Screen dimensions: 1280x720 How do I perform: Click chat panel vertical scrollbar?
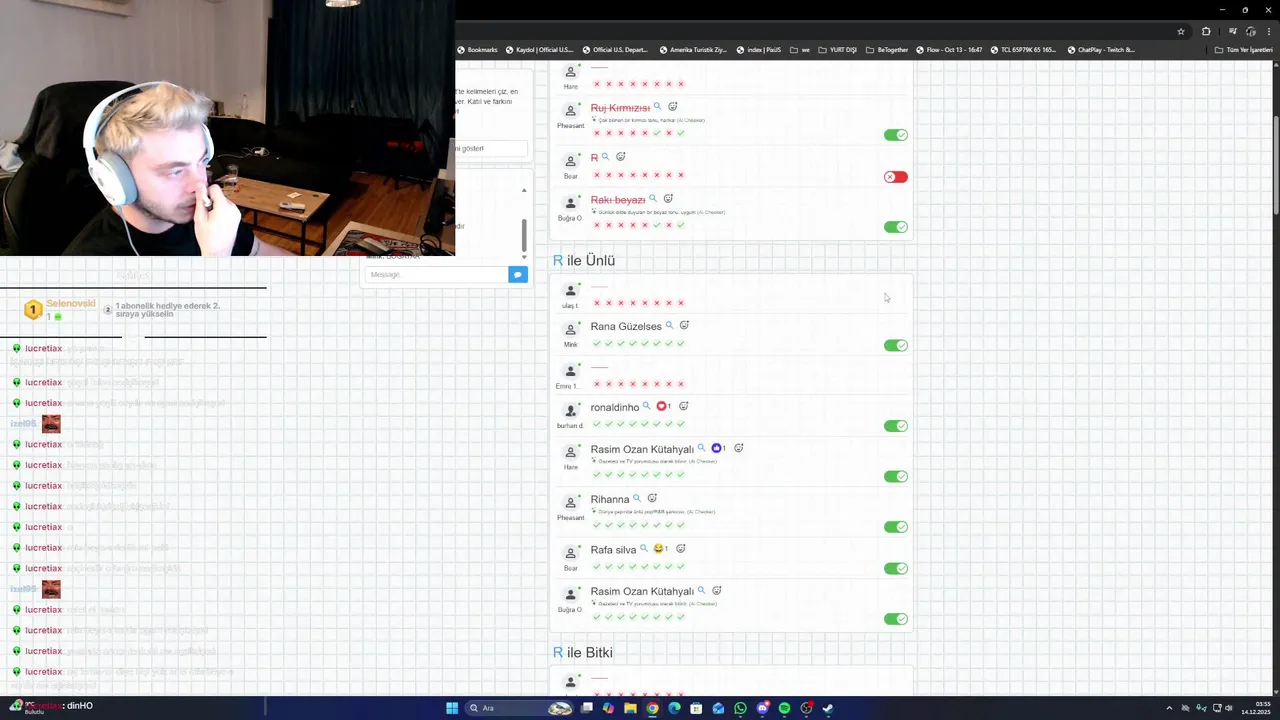pos(523,236)
